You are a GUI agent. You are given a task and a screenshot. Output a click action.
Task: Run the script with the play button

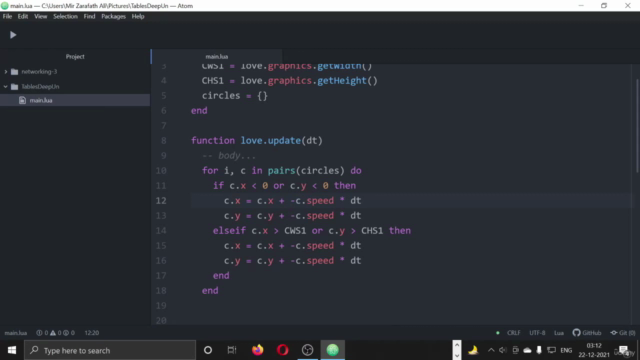(13, 35)
